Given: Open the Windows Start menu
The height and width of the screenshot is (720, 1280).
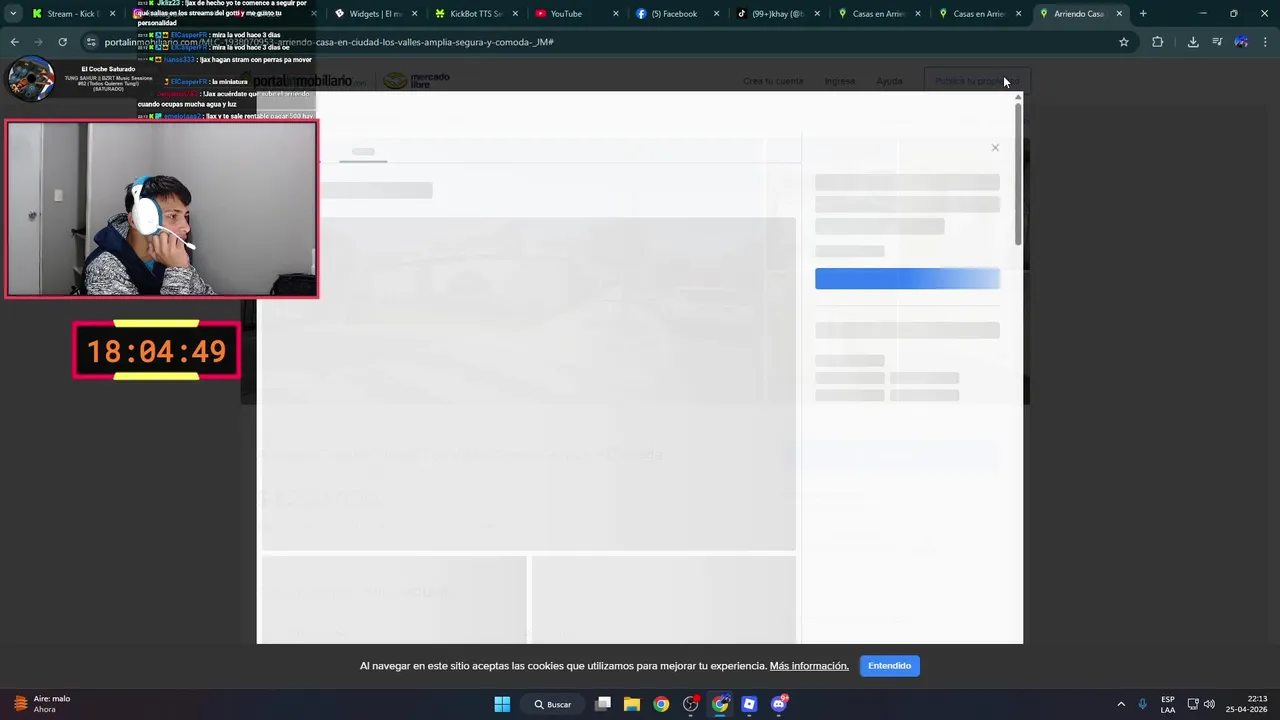Looking at the screenshot, I should pos(502,704).
